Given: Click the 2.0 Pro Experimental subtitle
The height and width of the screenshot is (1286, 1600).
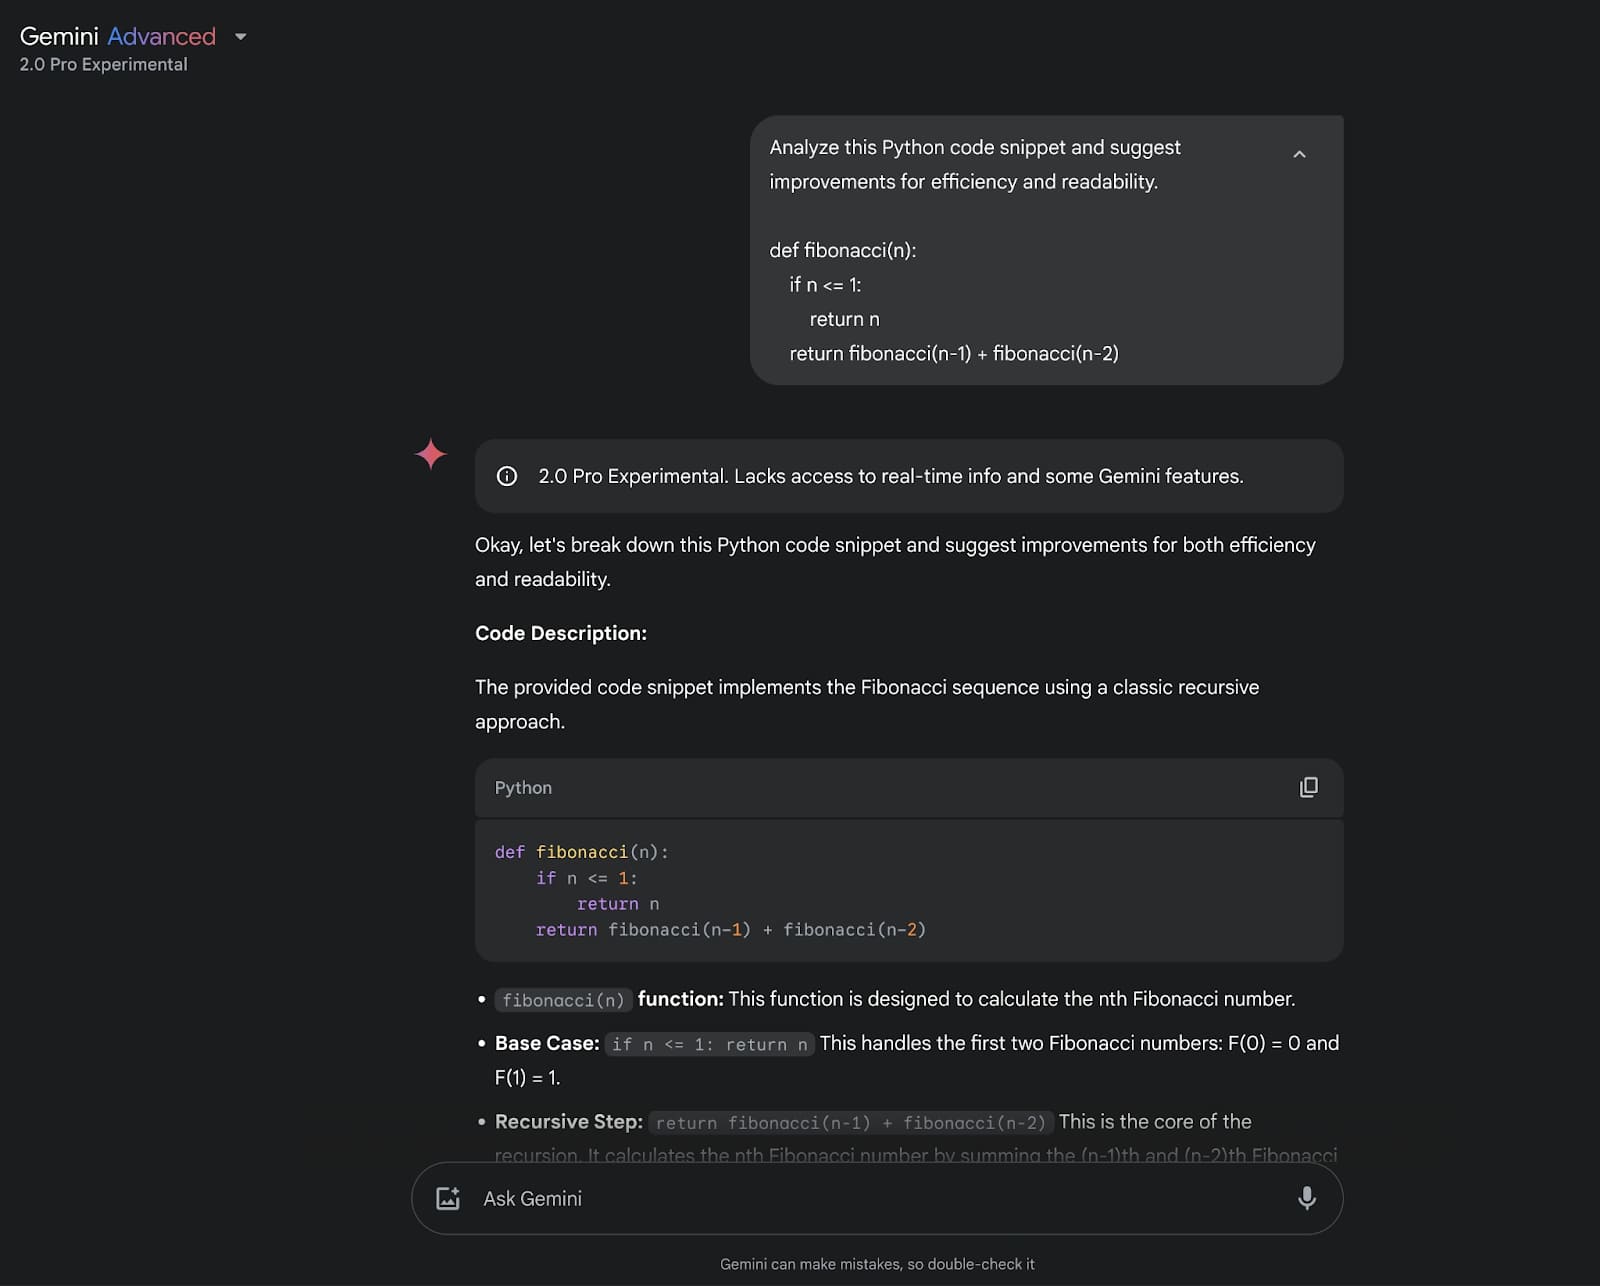Looking at the screenshot, I should click(103, 64).
